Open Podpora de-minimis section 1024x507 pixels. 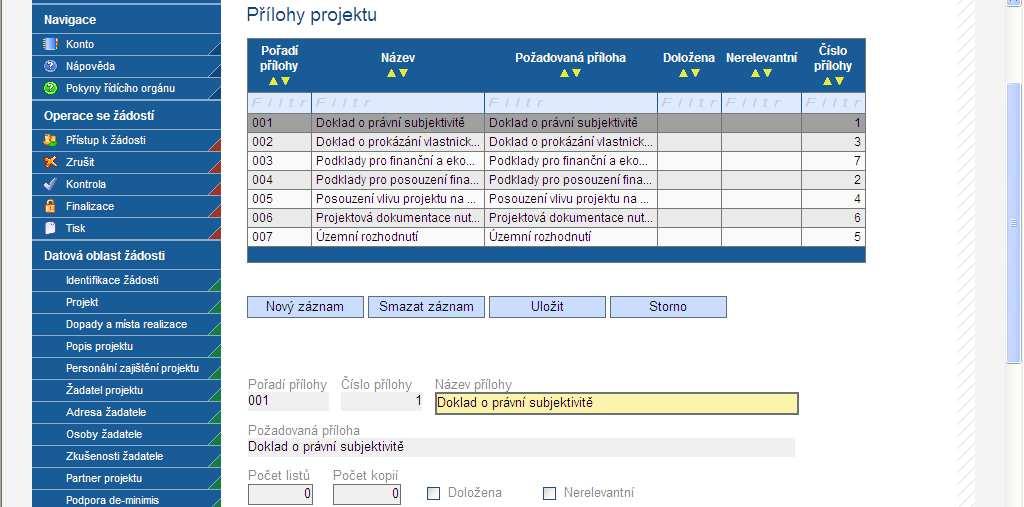click(126, 500)
